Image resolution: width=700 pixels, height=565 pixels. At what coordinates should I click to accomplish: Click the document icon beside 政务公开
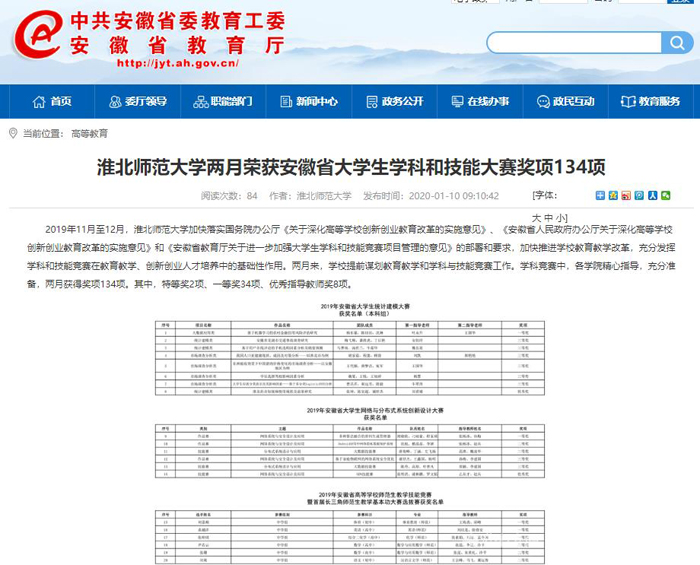tap(372, 102)
